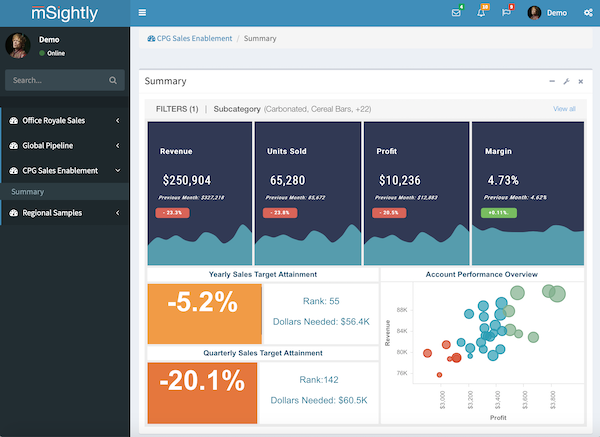This screenshot has height=437, width=600.
Task: Click the -5.2% yearly attainment tile
Action: pos(204,313)
